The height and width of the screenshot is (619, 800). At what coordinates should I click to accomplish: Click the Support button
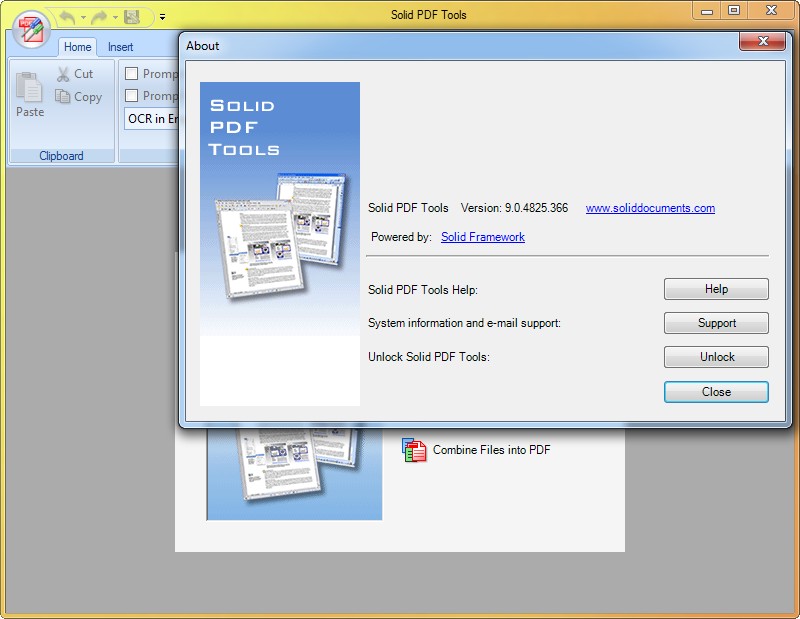pos(716,323)
